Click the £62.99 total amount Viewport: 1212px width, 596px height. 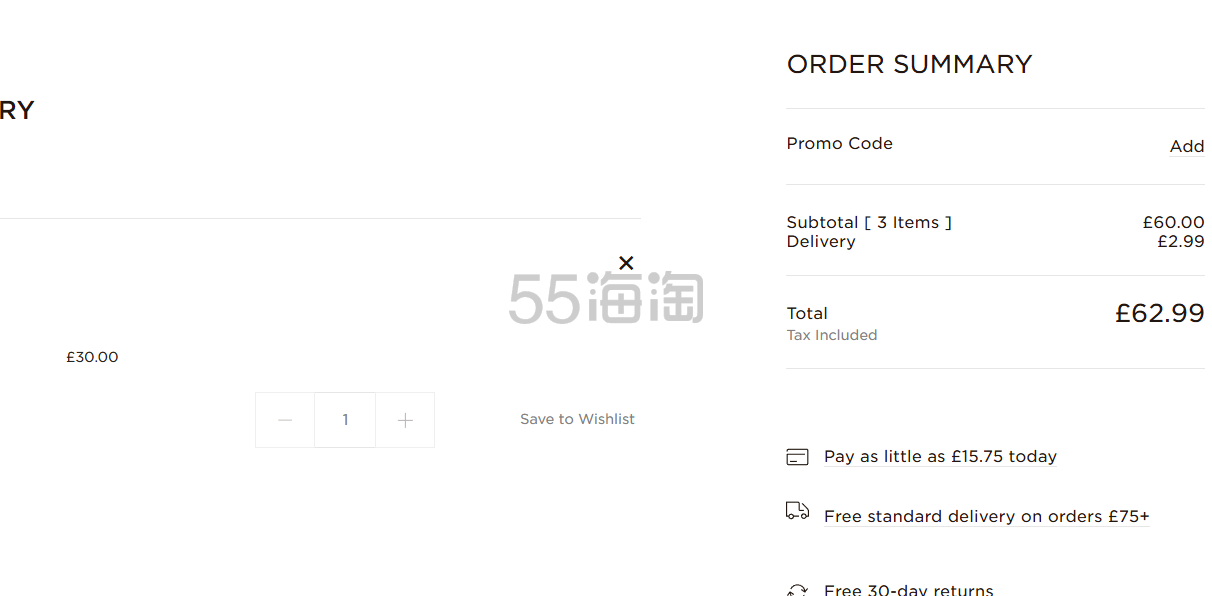point(1160,313)
